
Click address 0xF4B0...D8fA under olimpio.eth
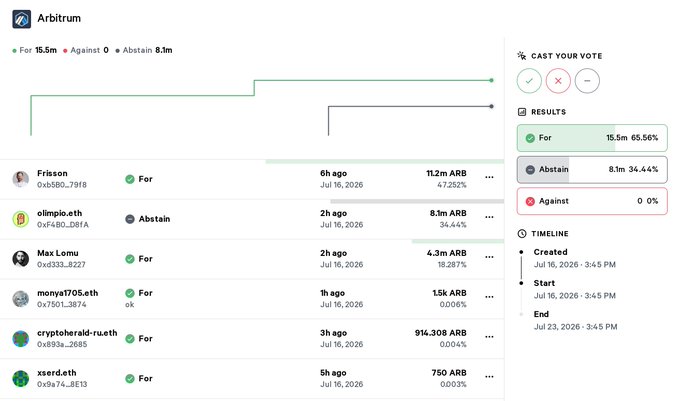point(63,225)
